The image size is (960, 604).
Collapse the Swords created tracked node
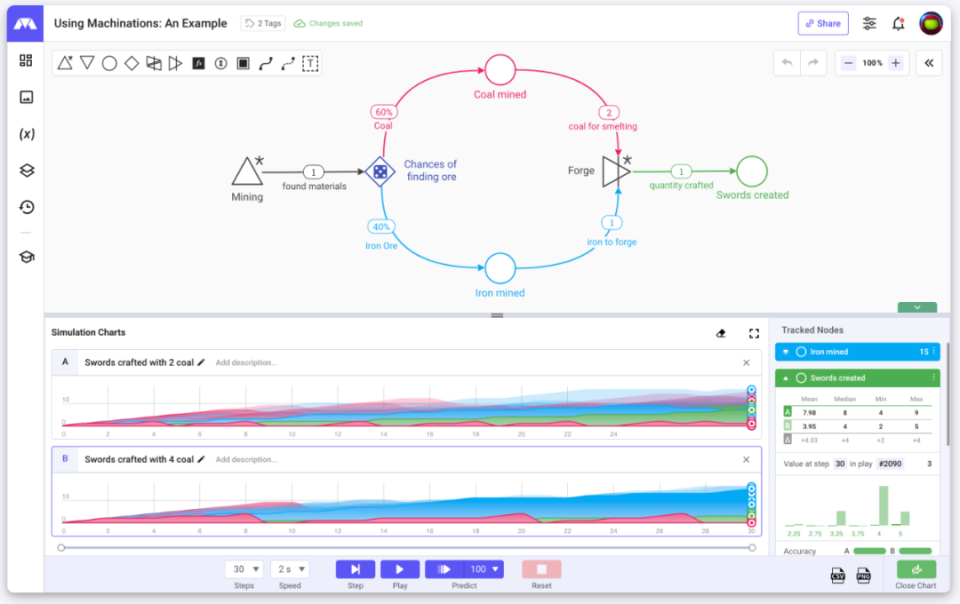point(786,378)
